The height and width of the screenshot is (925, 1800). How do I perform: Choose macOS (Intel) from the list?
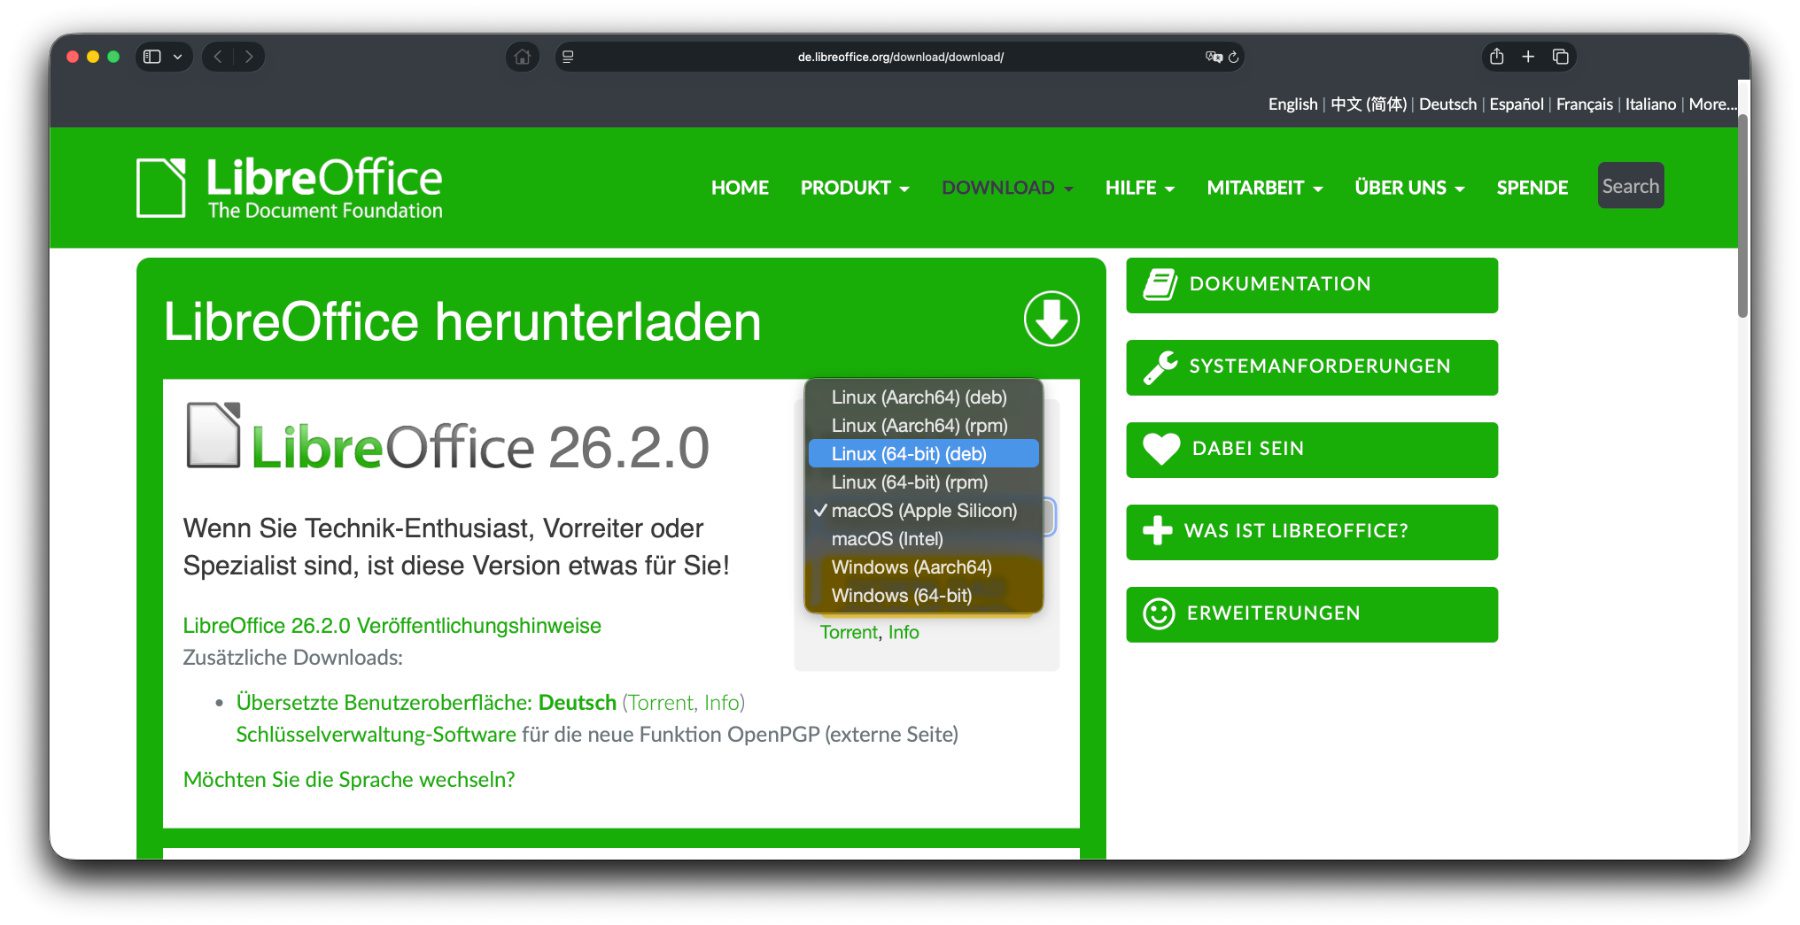(887, 539)
